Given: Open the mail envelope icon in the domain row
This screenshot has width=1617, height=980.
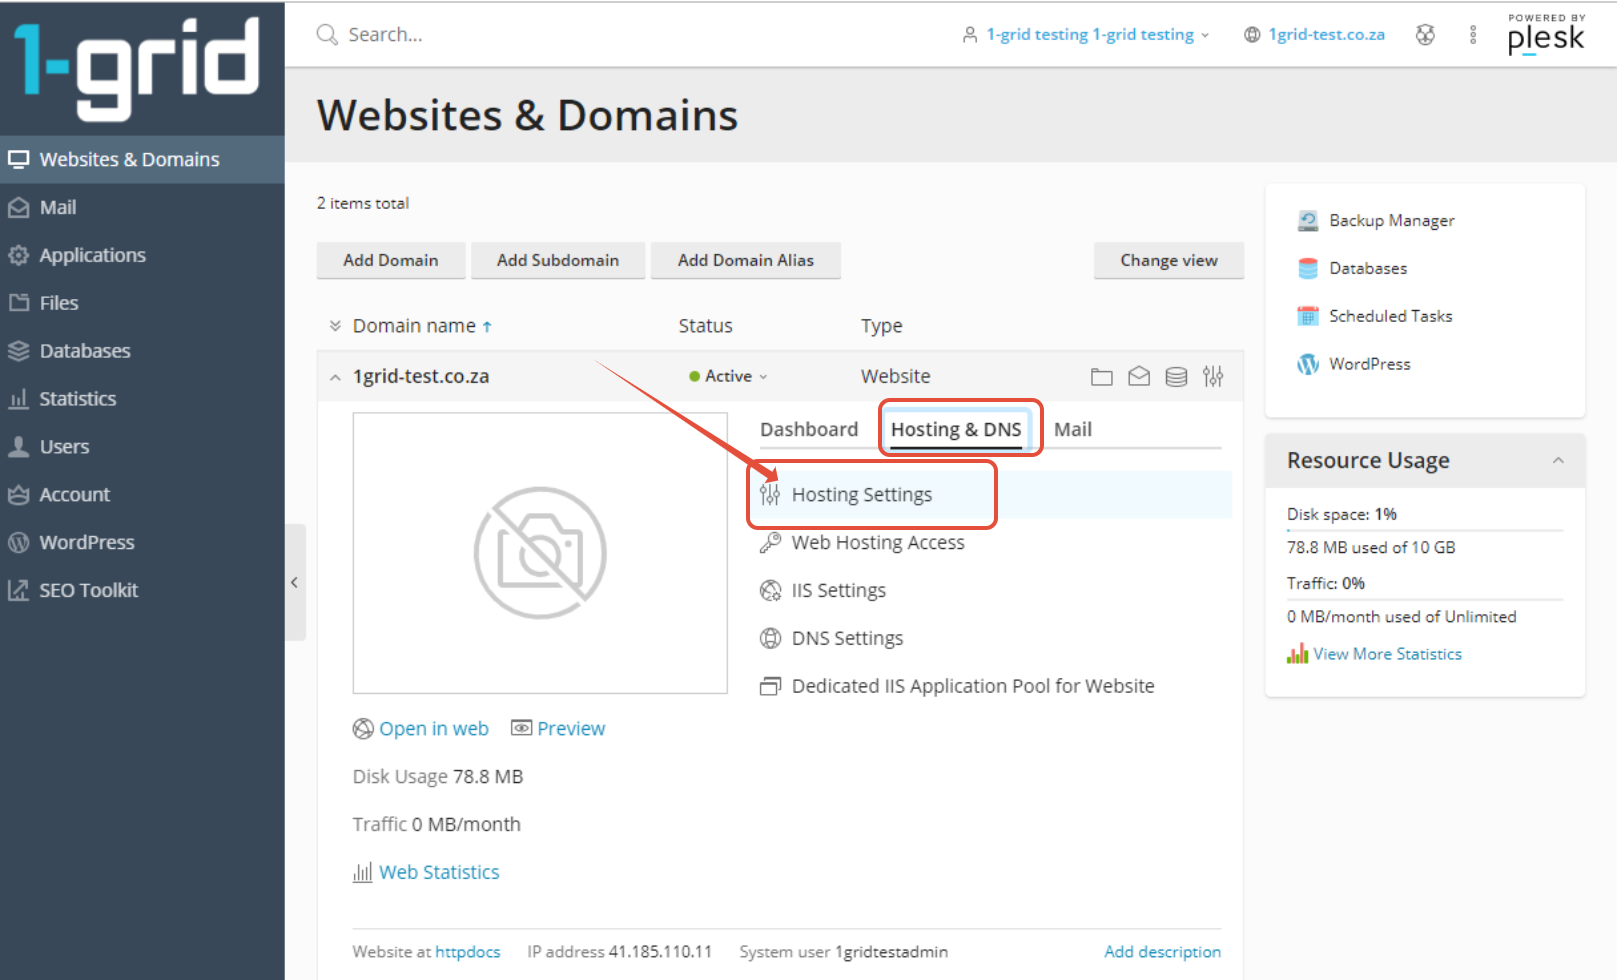Looking at the screenshot, I should point(1139,376).
